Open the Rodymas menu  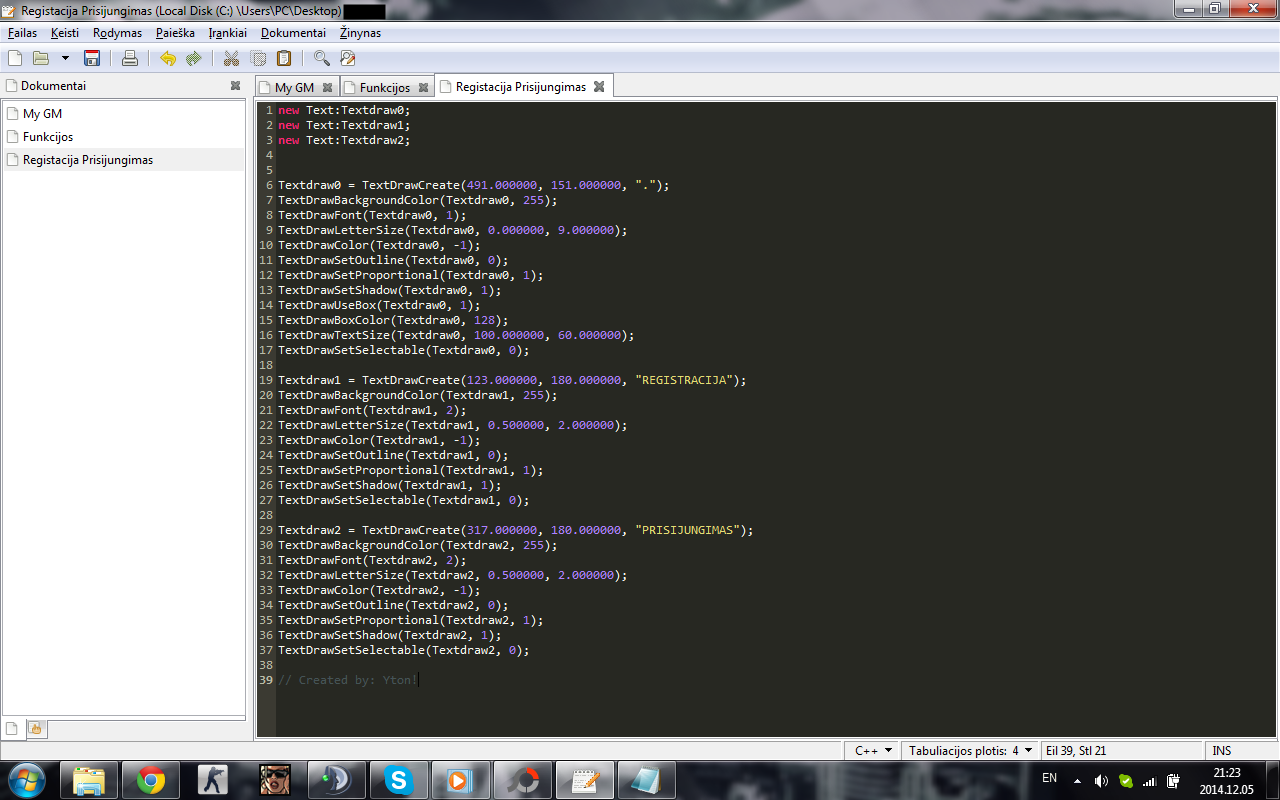pyautogui.click(x=117, y=33)
